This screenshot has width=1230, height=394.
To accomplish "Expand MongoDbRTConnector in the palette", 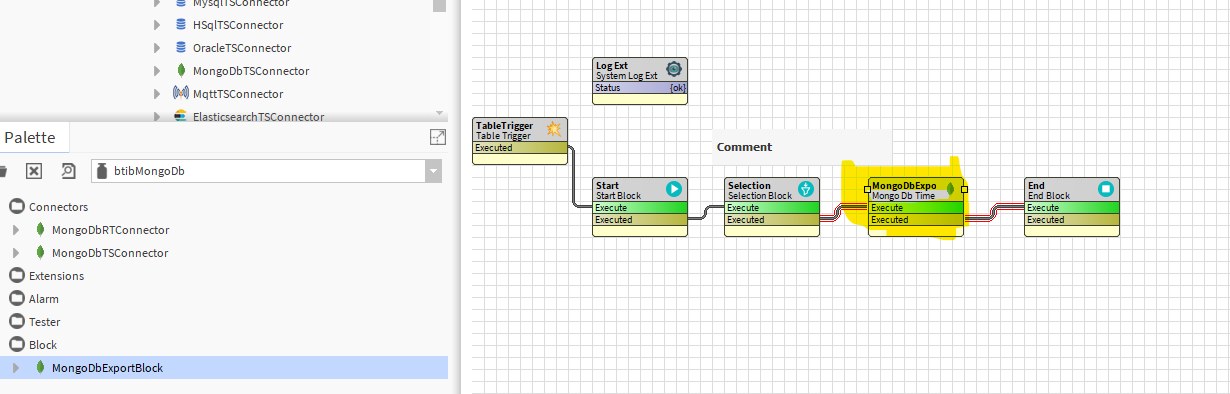I will (x=16, y=230).
